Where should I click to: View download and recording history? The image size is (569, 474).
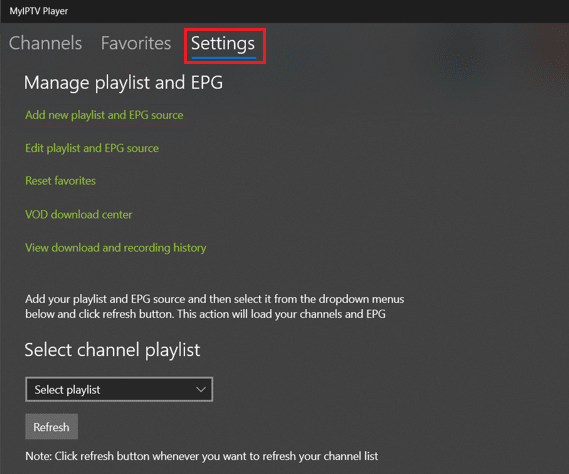[115, 248]
